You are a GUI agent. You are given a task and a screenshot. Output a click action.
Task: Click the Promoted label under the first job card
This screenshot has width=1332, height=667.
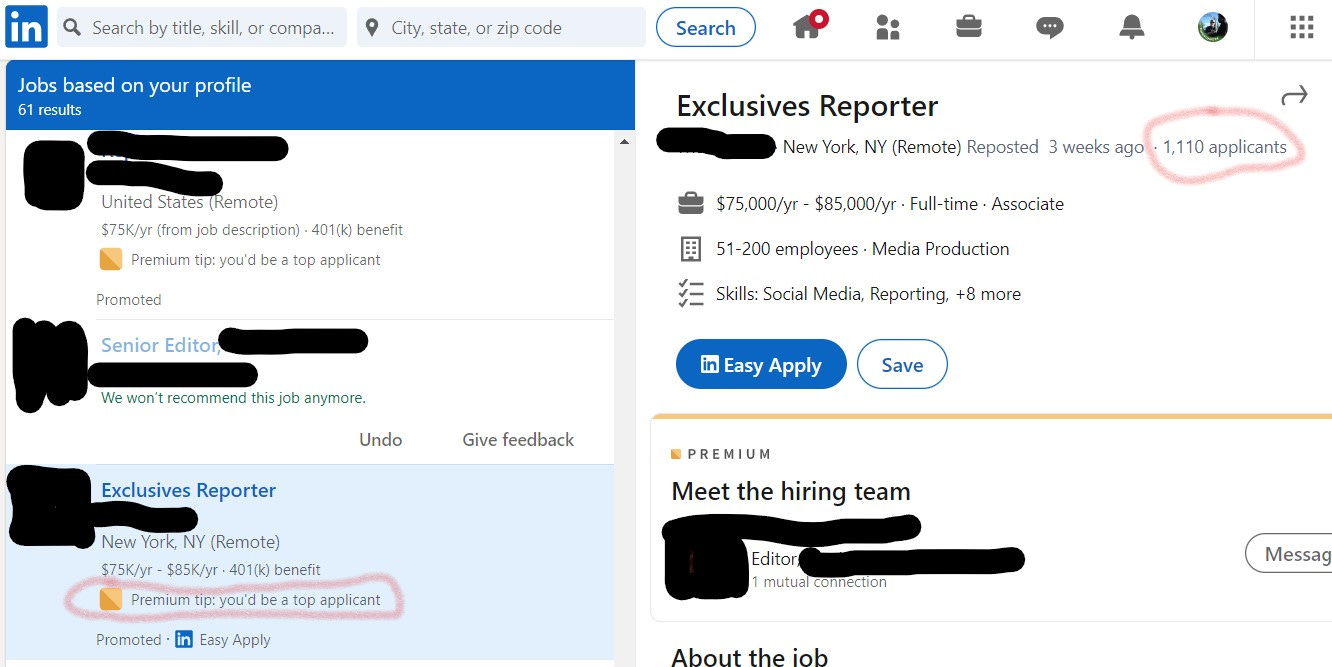point(129,300)
